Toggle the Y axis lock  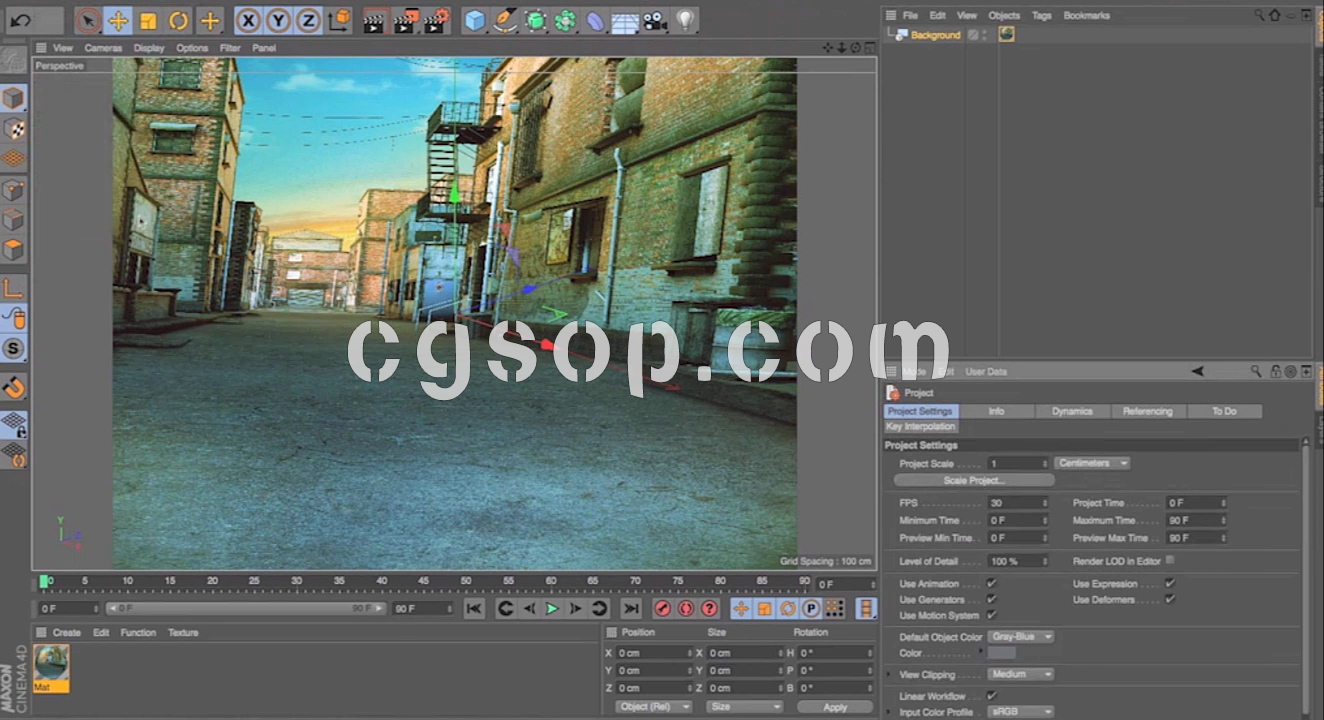click(x=279, y=20)
